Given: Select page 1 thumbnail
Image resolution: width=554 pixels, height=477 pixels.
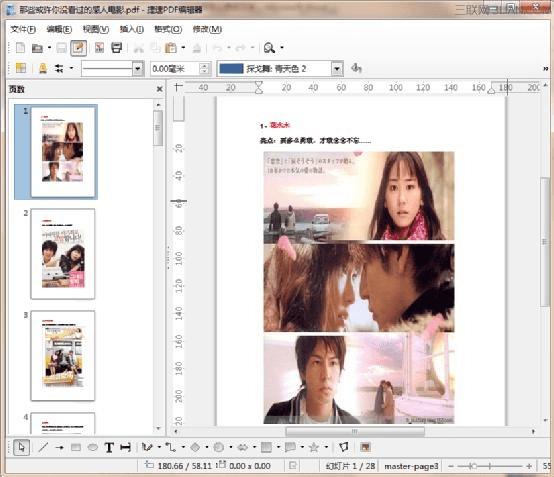Looking at the screenshot, I should [63, 152].
